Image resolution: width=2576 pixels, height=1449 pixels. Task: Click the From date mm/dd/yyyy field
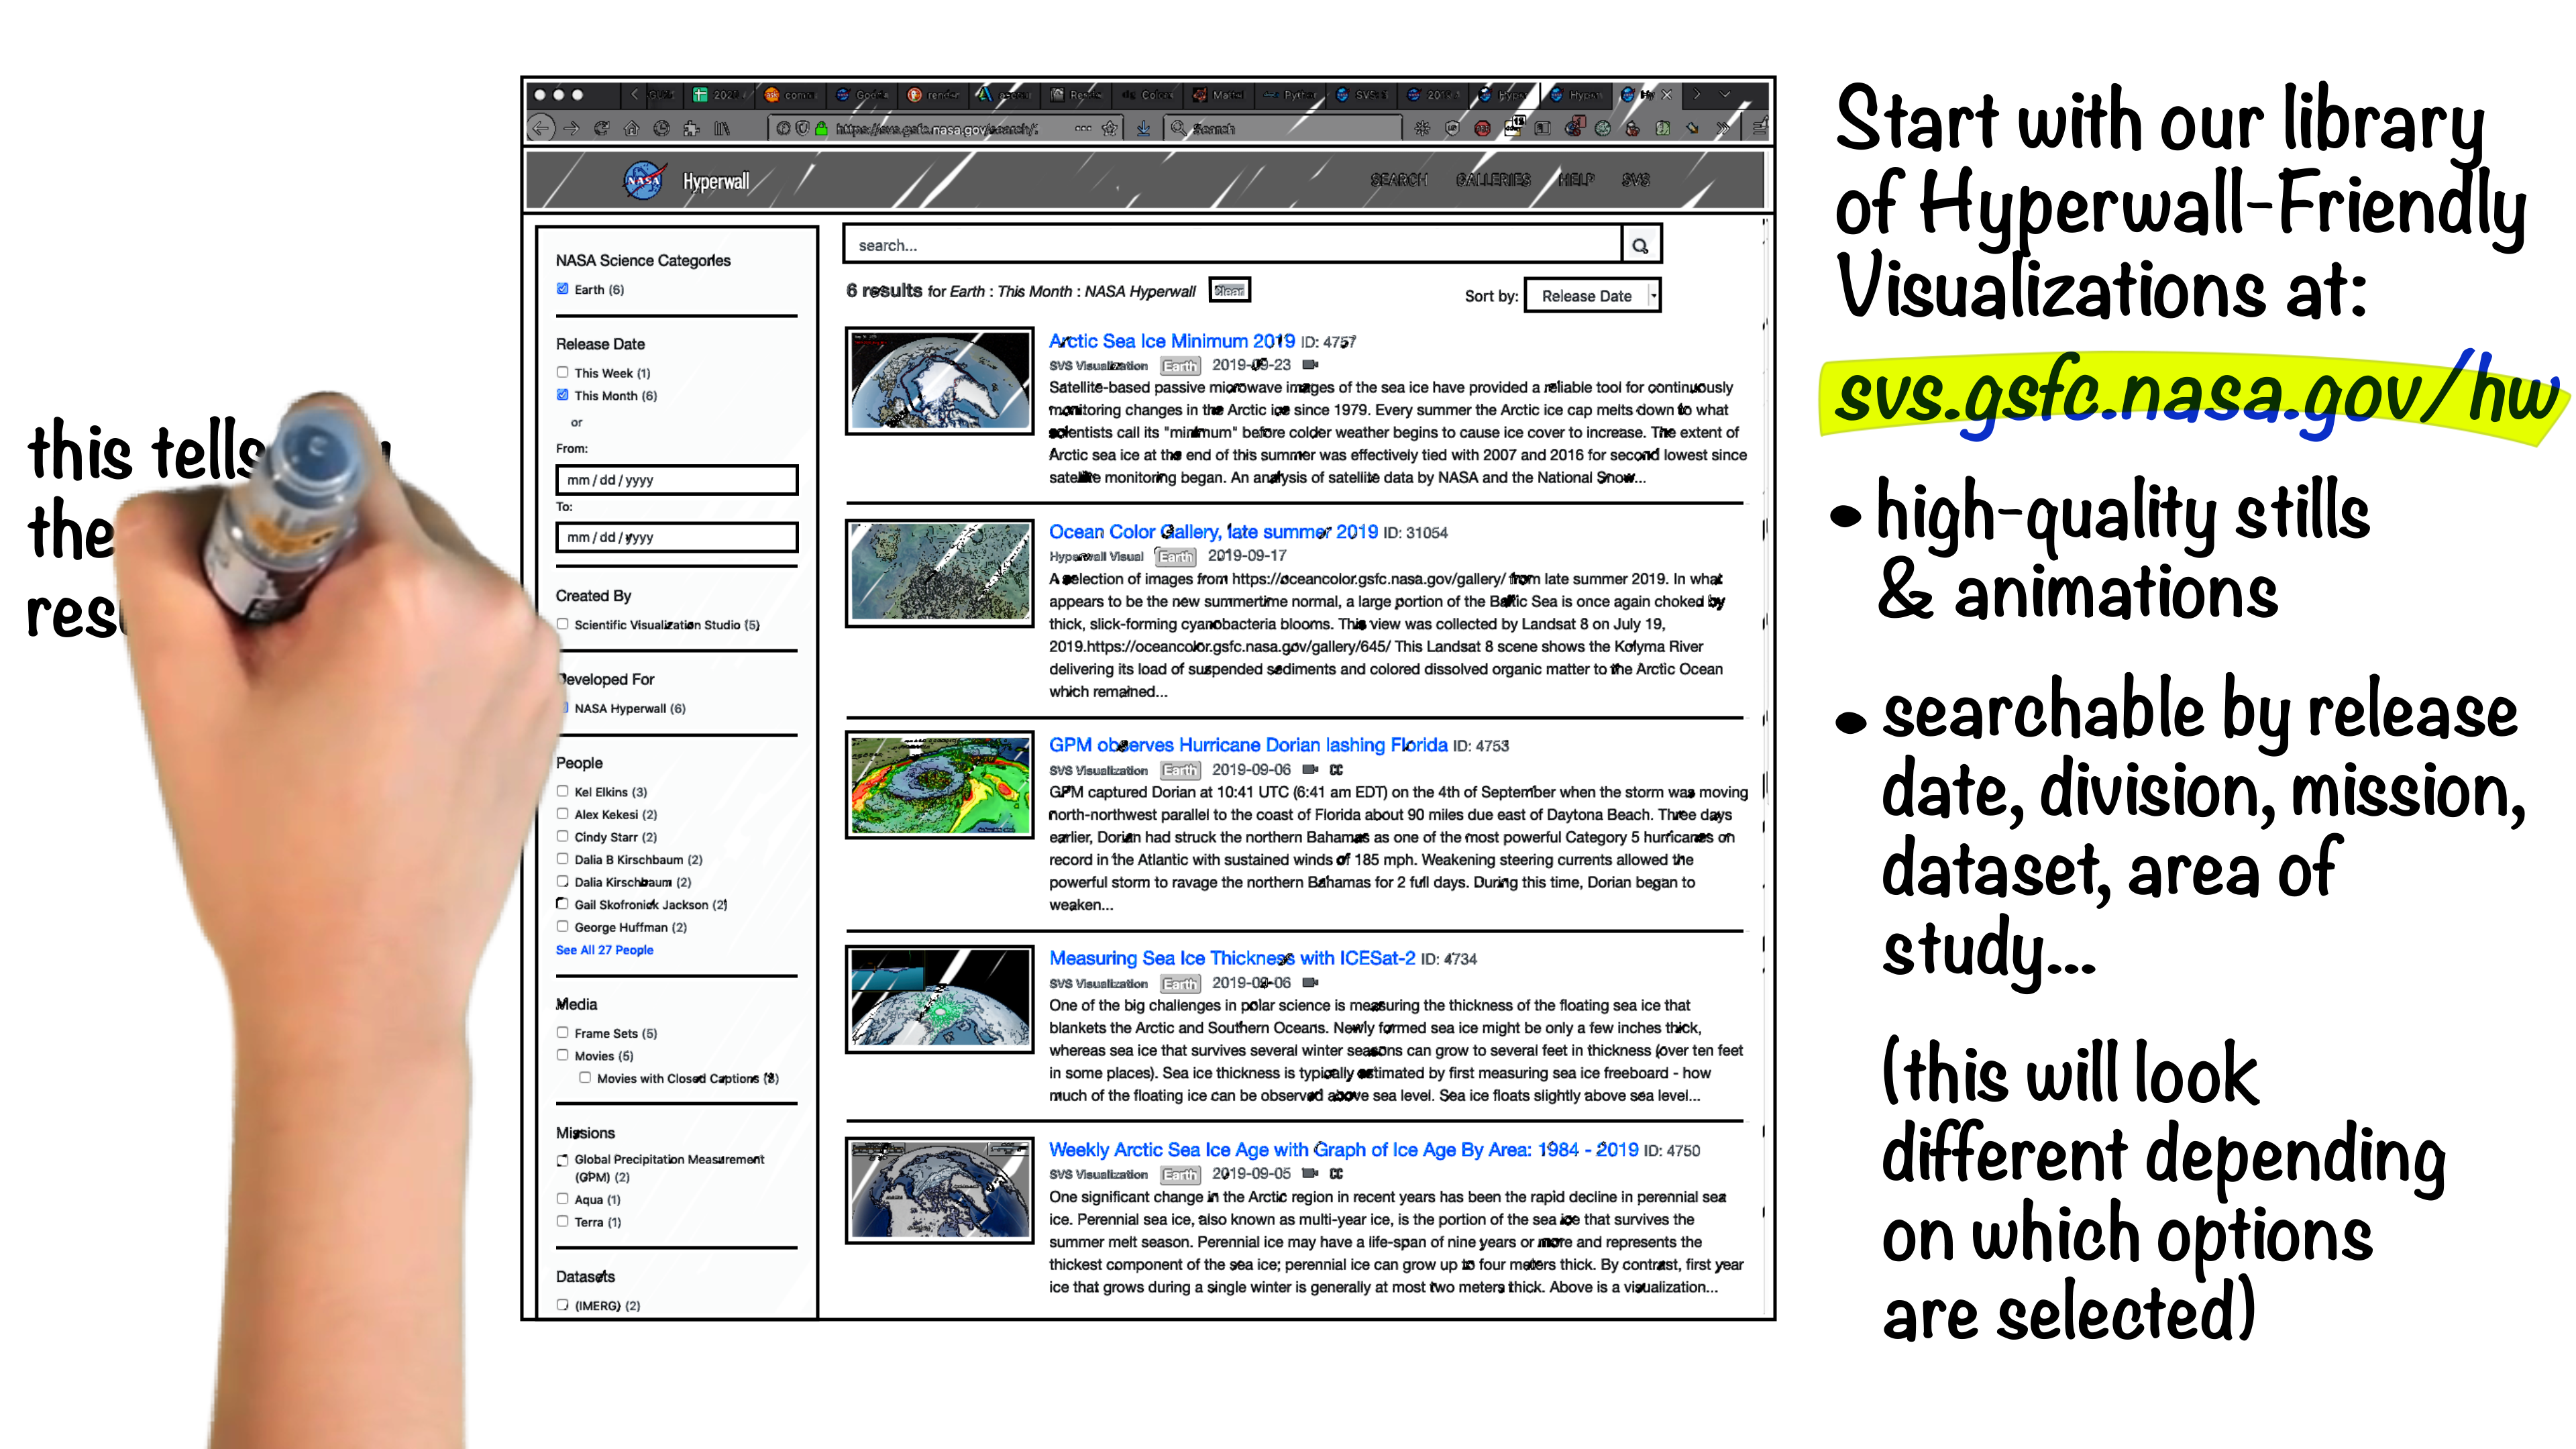point(677,480)
